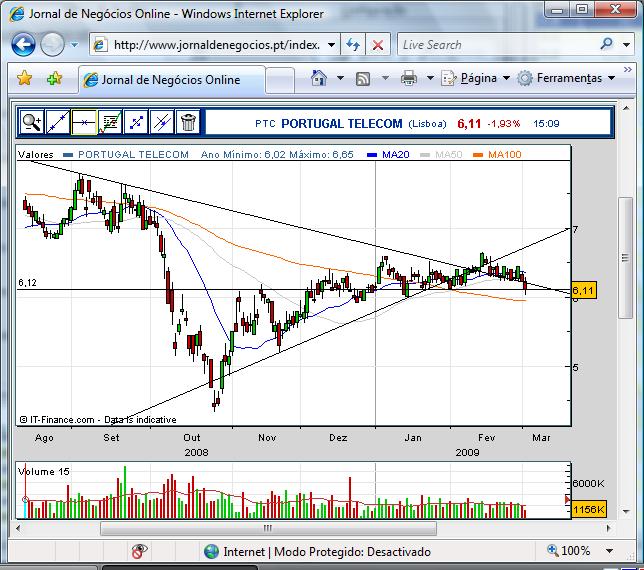
Task: Click the Home page icon
Action: coord(319,78)
